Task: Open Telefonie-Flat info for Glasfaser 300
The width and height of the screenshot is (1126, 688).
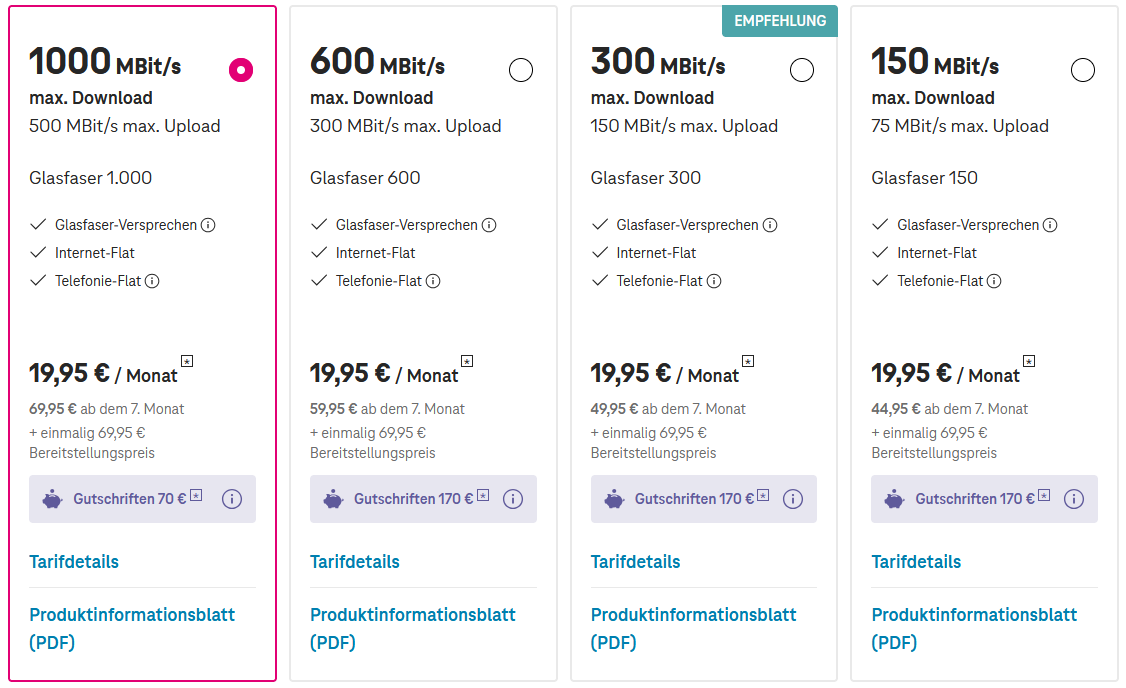Action: (x=715, y=281)
